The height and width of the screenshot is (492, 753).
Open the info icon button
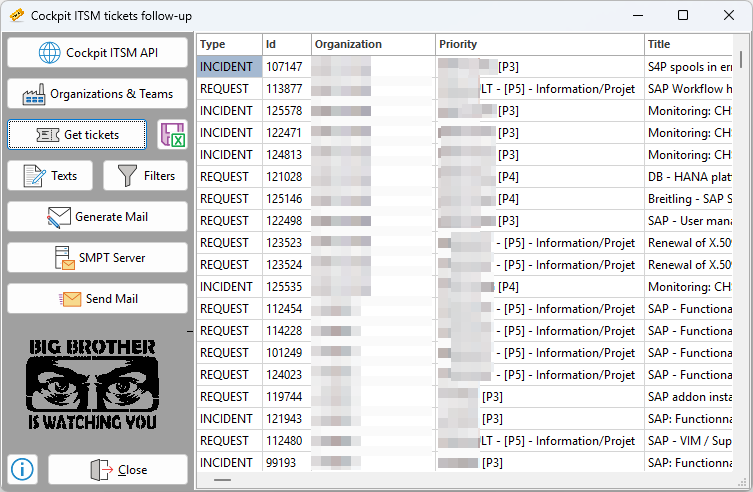click(x=23, y=469)
